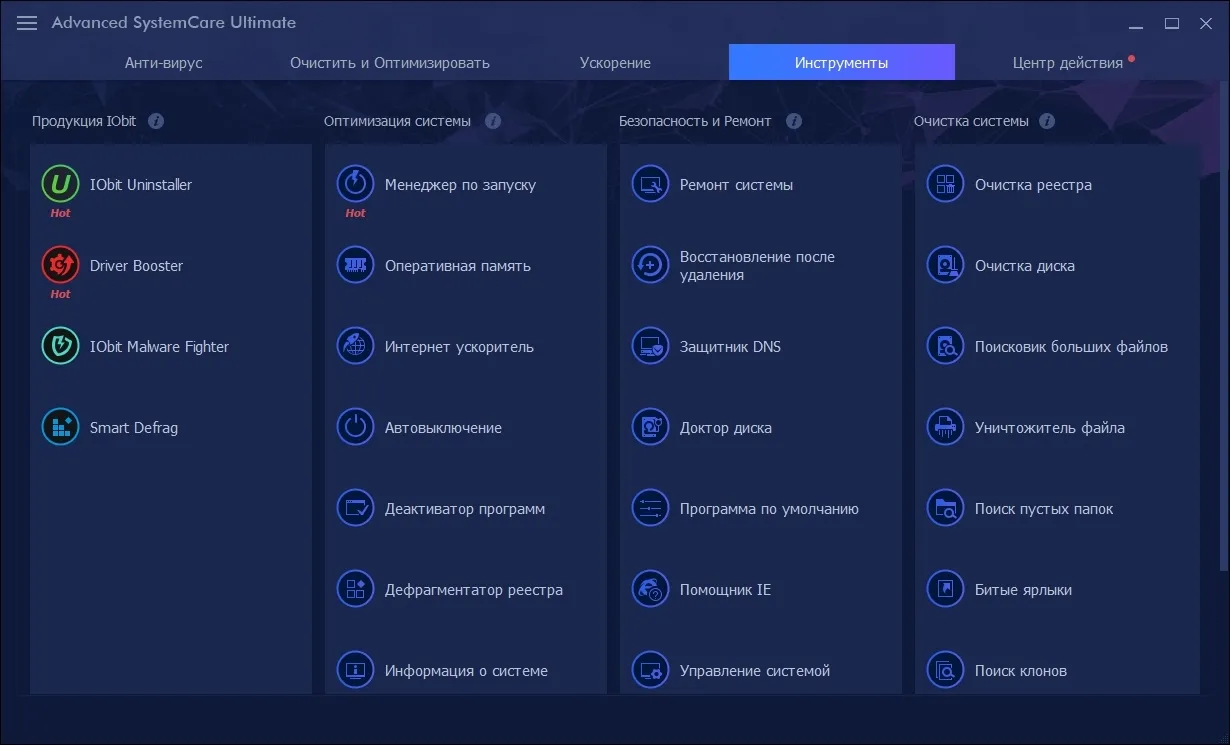Click info icon beside Очистка системы

click(1046, 121)
